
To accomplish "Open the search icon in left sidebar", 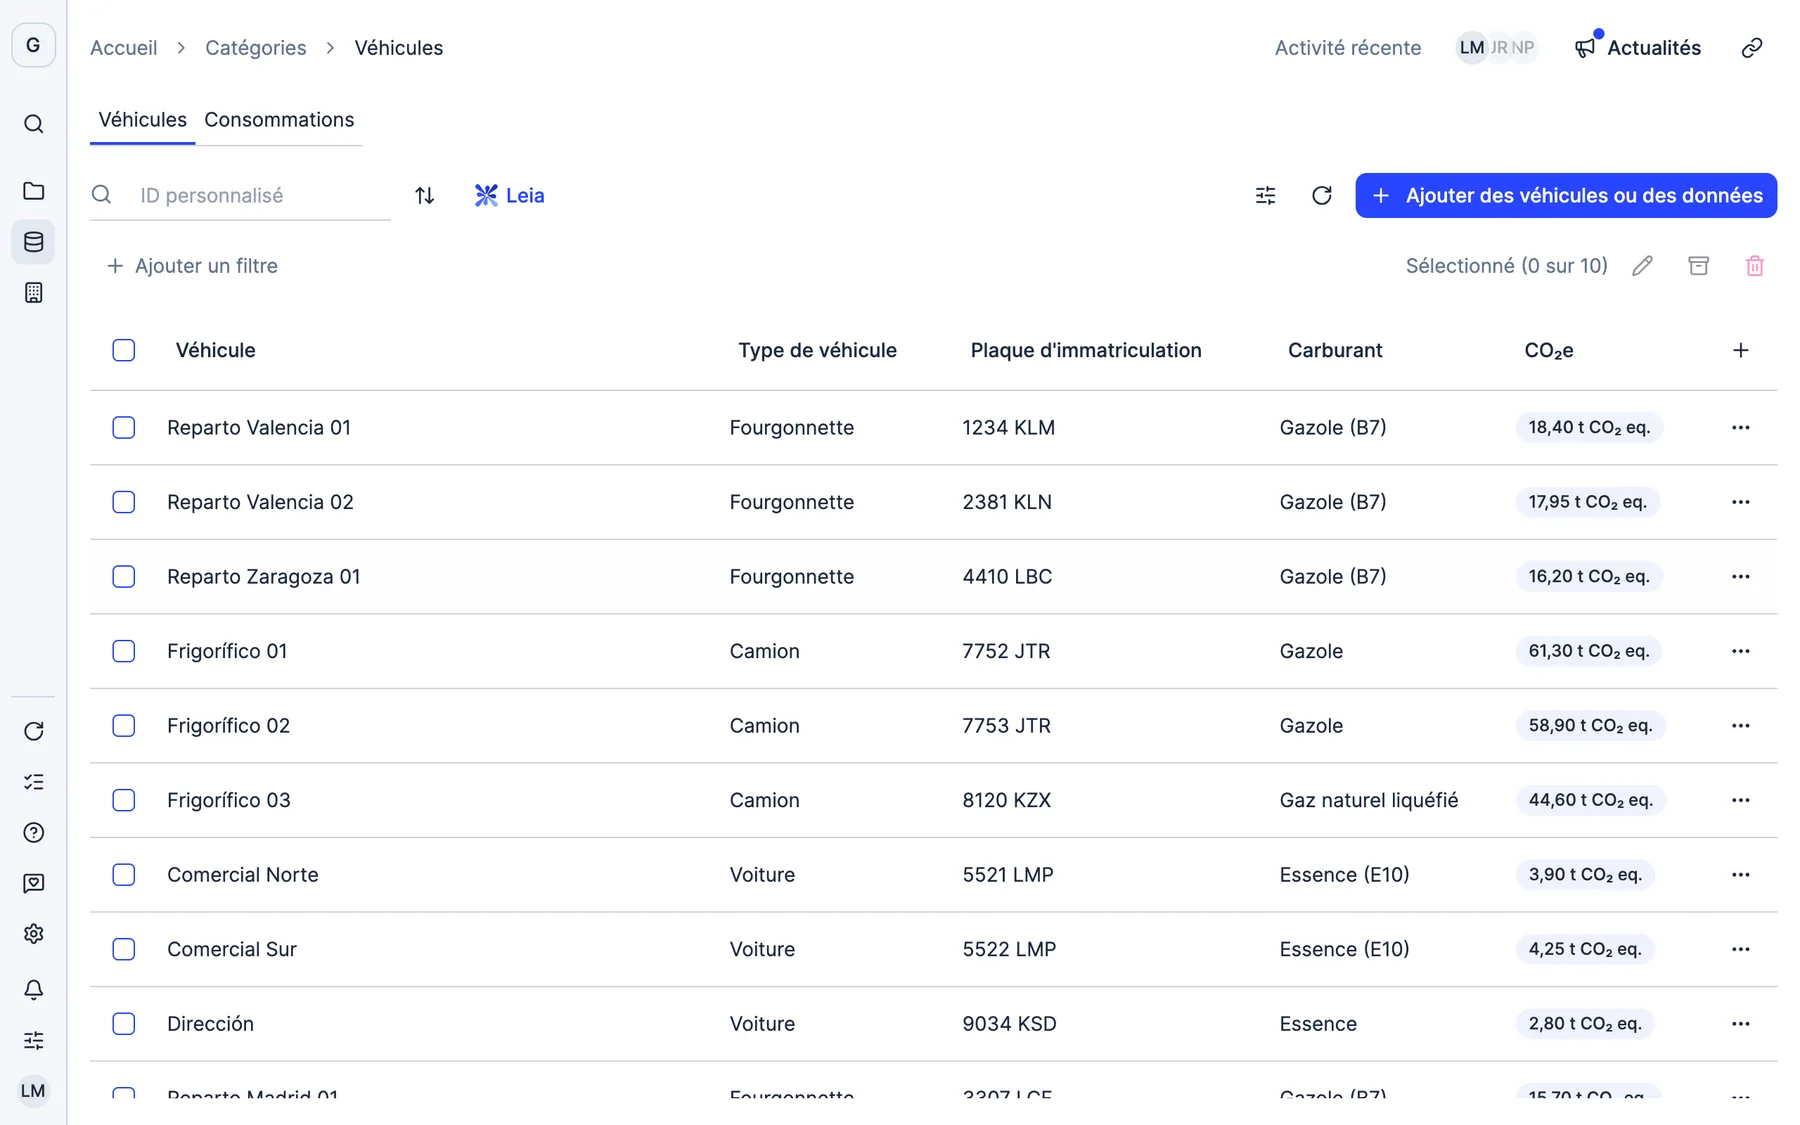I will [x=33, y=124].
